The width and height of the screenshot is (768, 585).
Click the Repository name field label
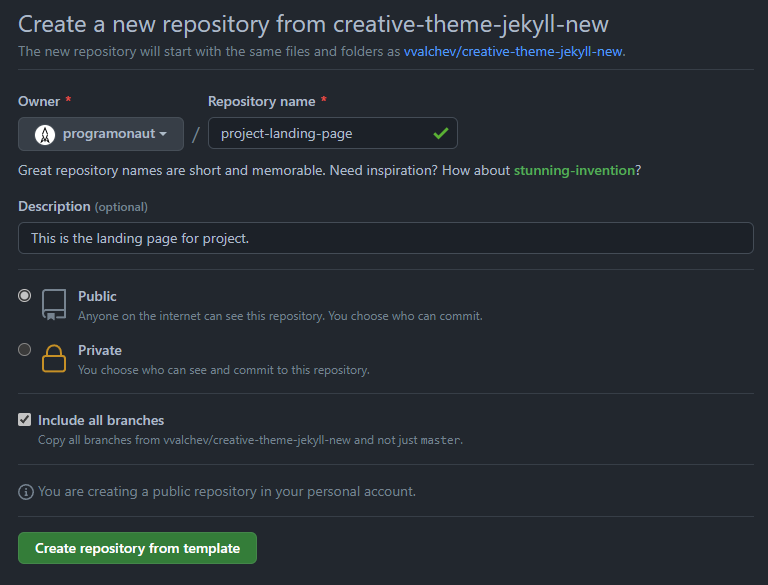click(261, 101)
